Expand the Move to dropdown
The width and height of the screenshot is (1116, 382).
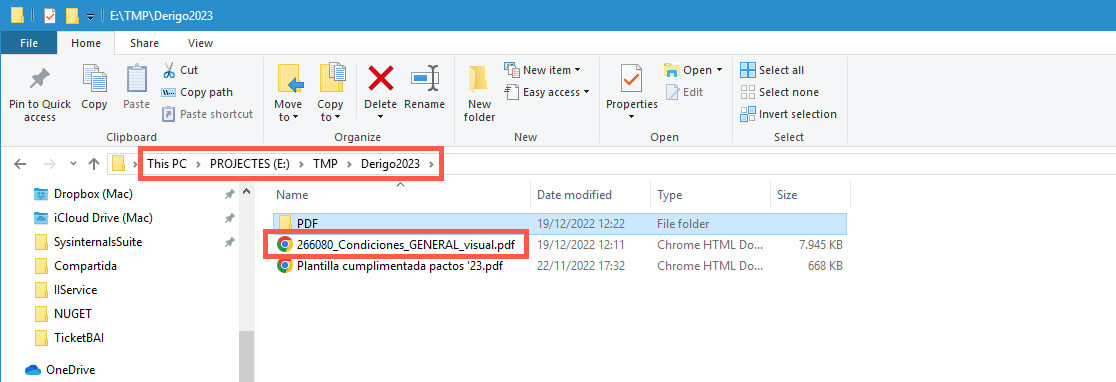pos(288,111)
